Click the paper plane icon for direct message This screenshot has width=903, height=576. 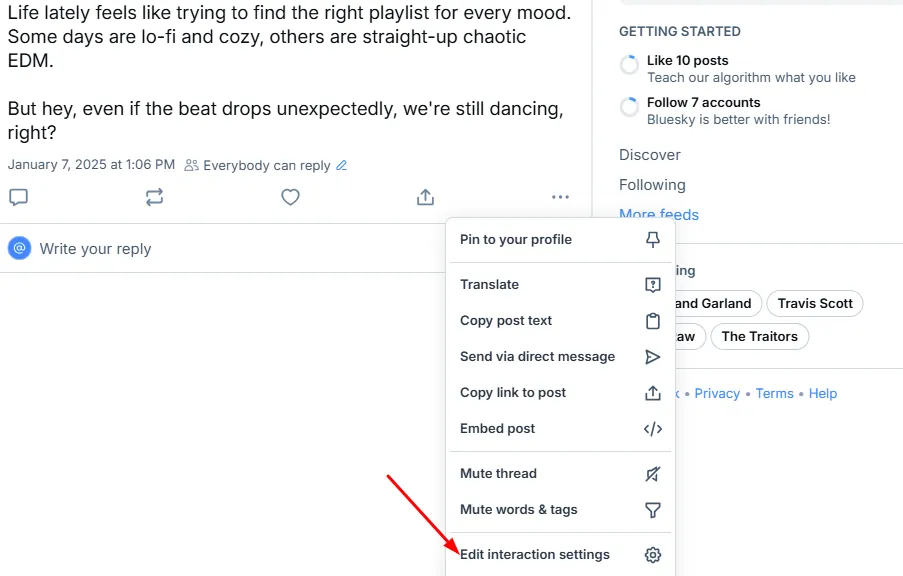tap(653, 356)
